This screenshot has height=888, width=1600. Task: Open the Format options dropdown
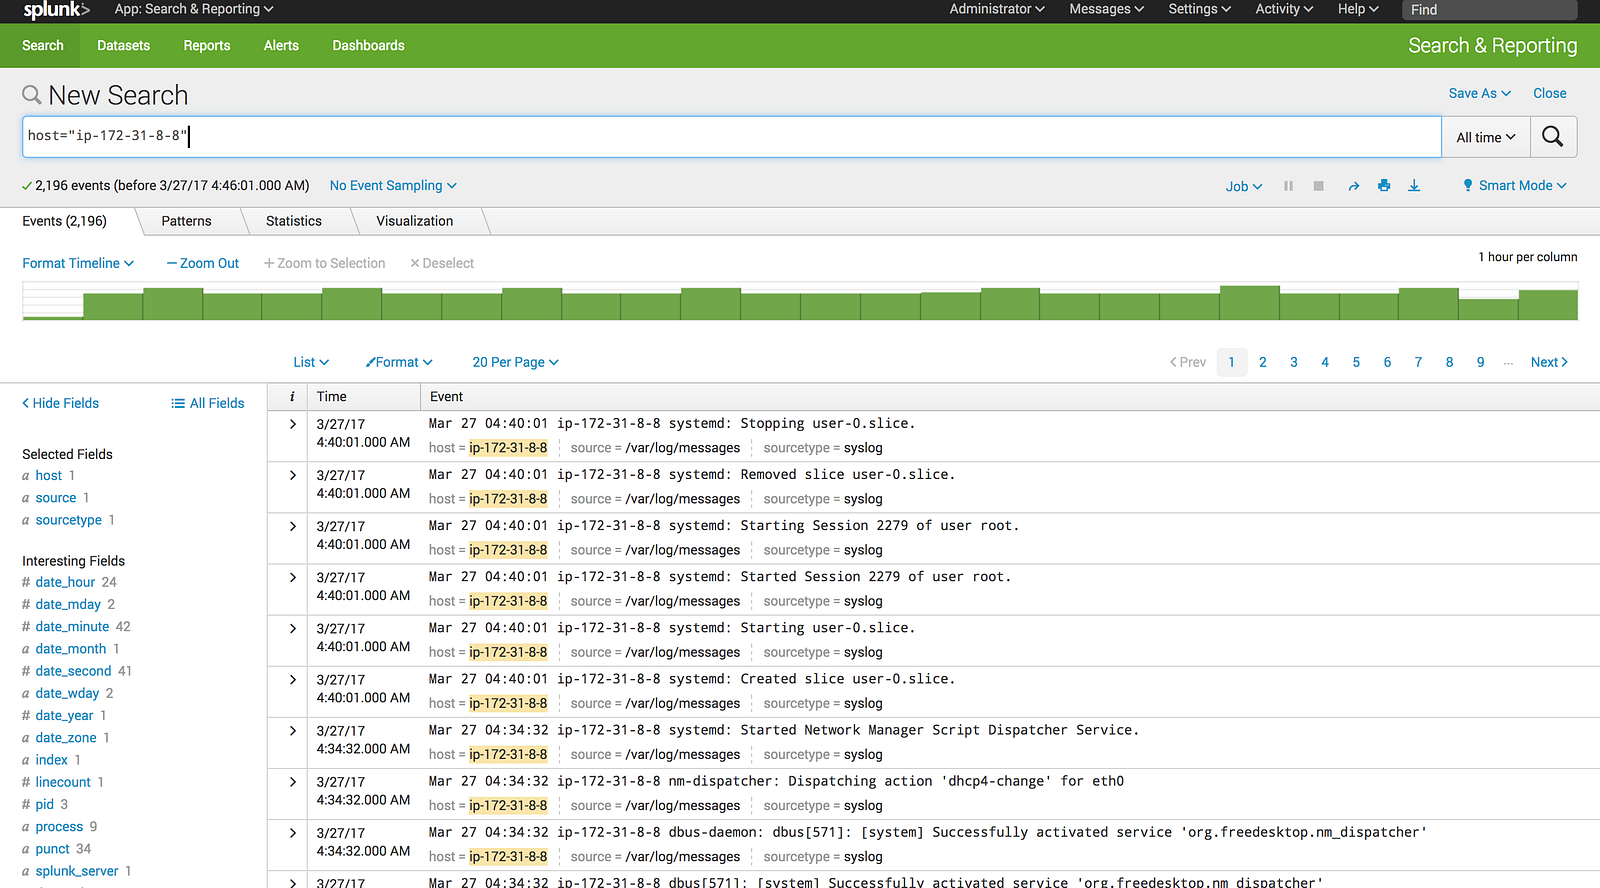(x=399, y=362)
